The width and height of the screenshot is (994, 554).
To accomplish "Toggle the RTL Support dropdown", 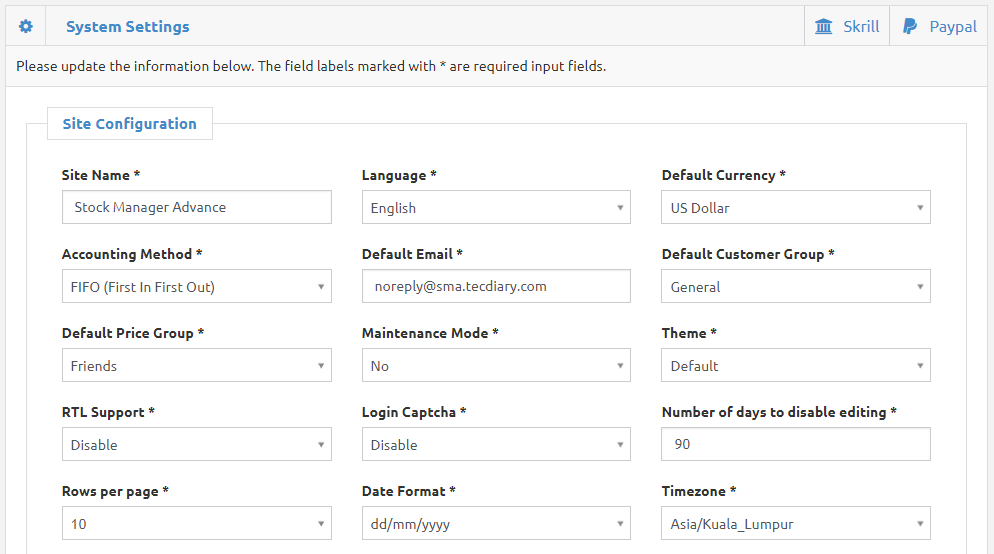I will (197, 444).
